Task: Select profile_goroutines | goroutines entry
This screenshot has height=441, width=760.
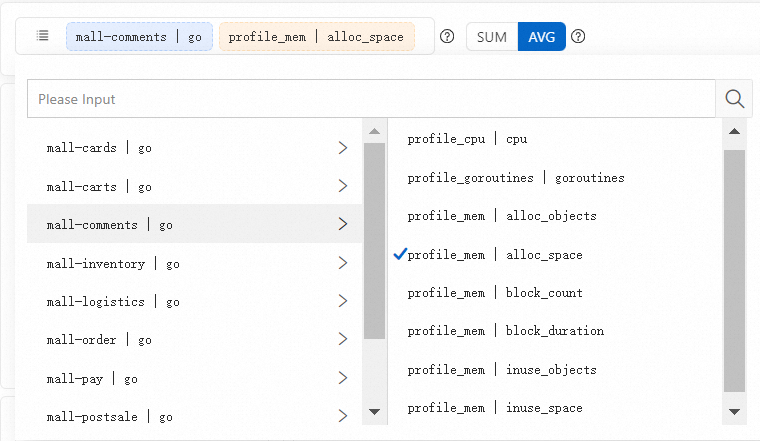Action: tap(515, 178)
